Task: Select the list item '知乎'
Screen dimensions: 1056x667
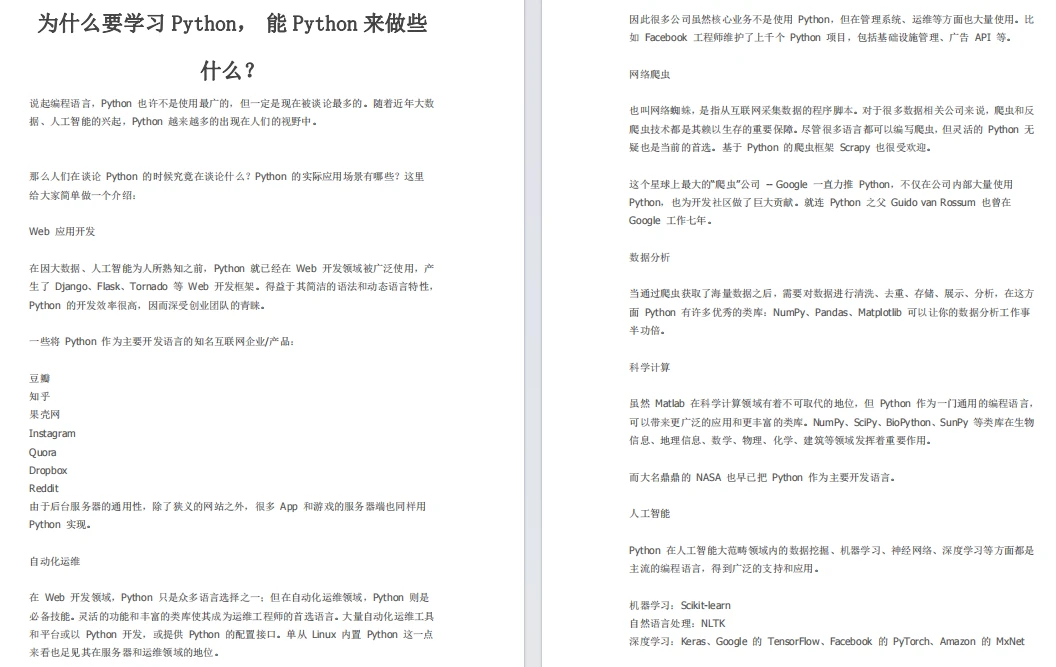Action: 40,396
